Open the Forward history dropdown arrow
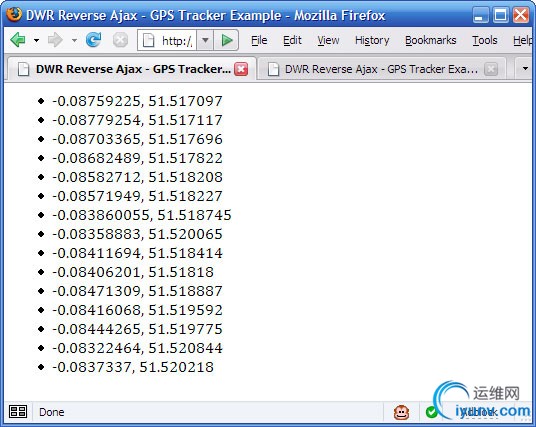Viewport: 536px width, 427px height. pos(74,40)
